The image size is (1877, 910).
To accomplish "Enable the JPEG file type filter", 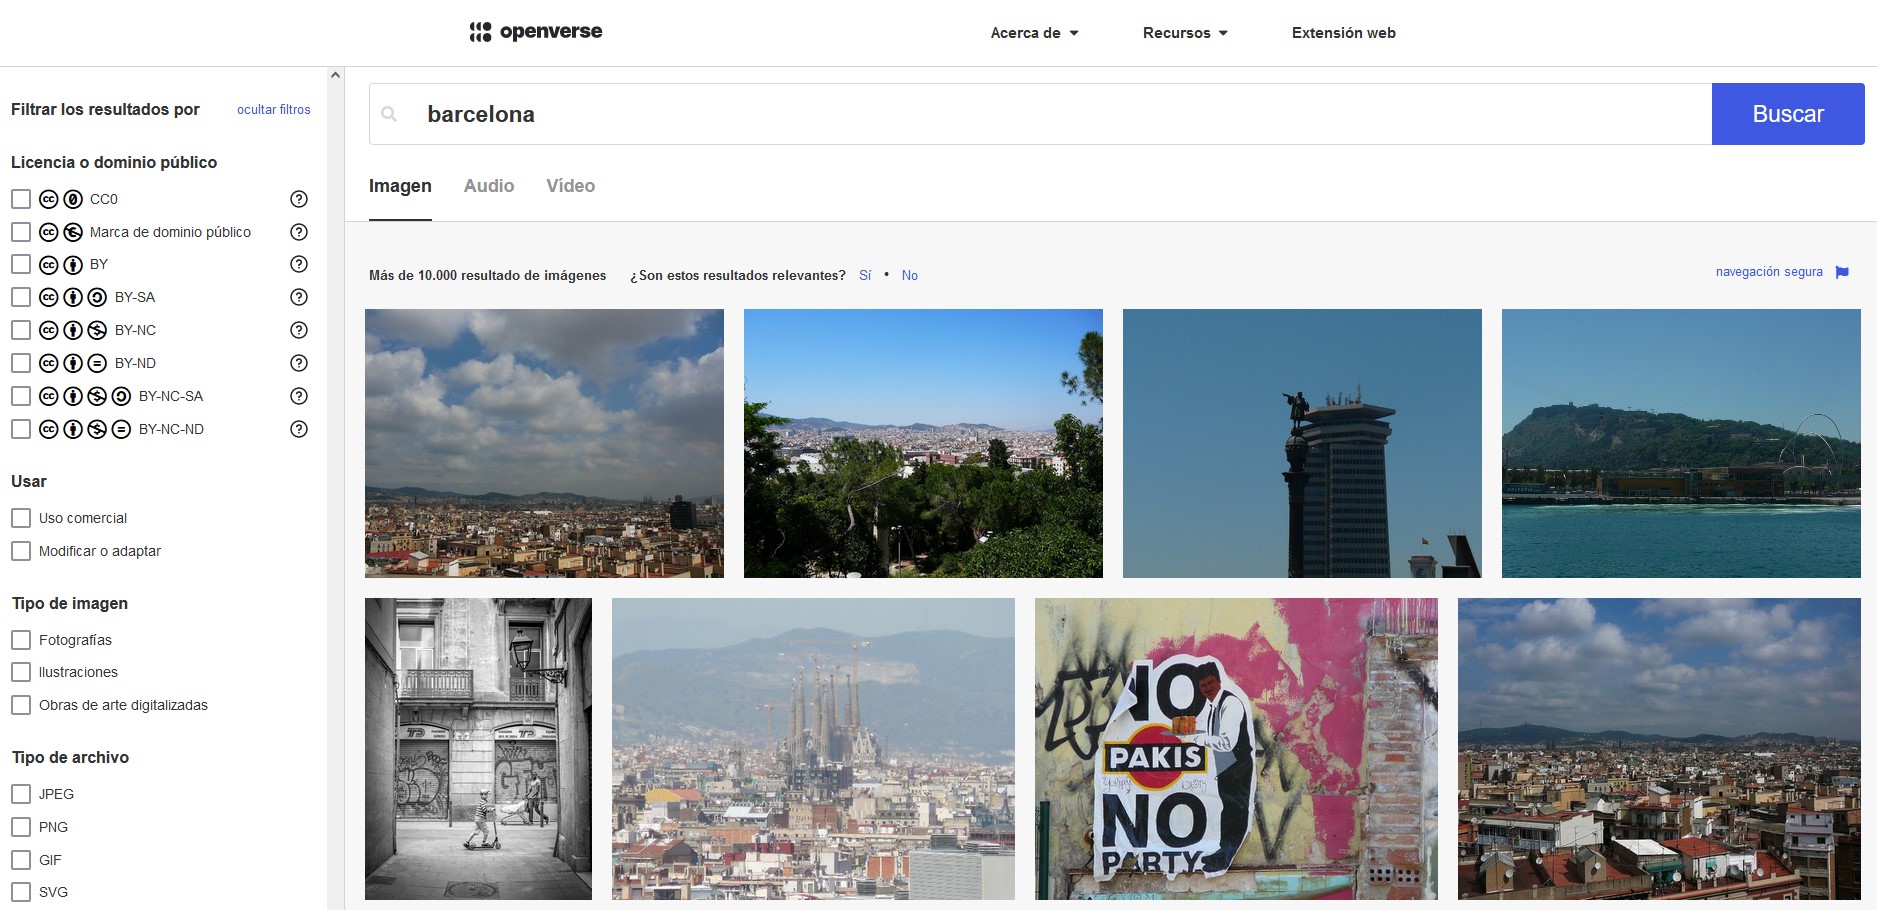I will (x=21, y=793).
